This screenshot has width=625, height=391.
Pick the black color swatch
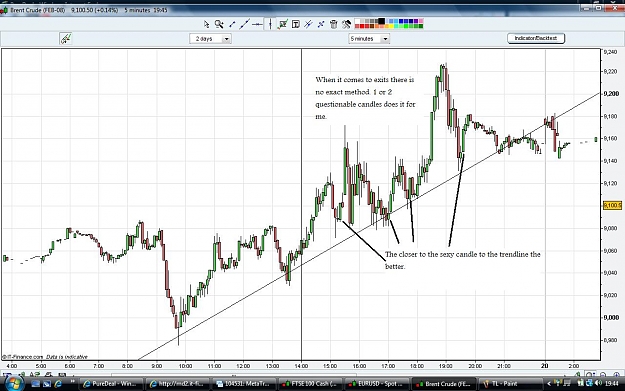pos(381,21)
